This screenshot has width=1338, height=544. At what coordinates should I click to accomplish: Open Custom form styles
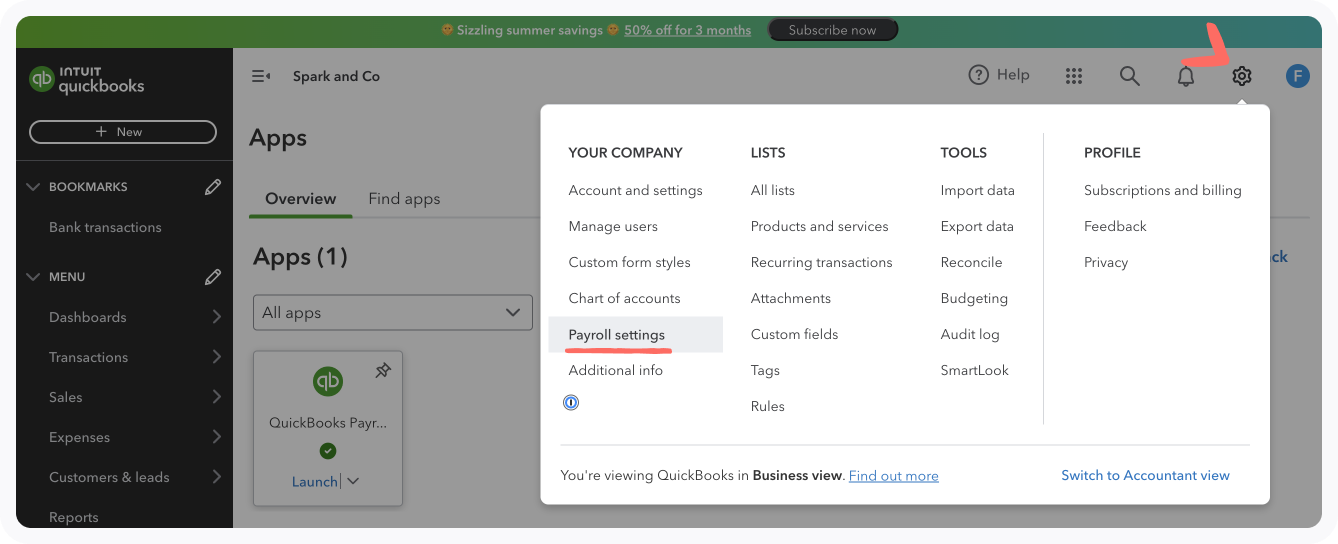tap(629, 262)
